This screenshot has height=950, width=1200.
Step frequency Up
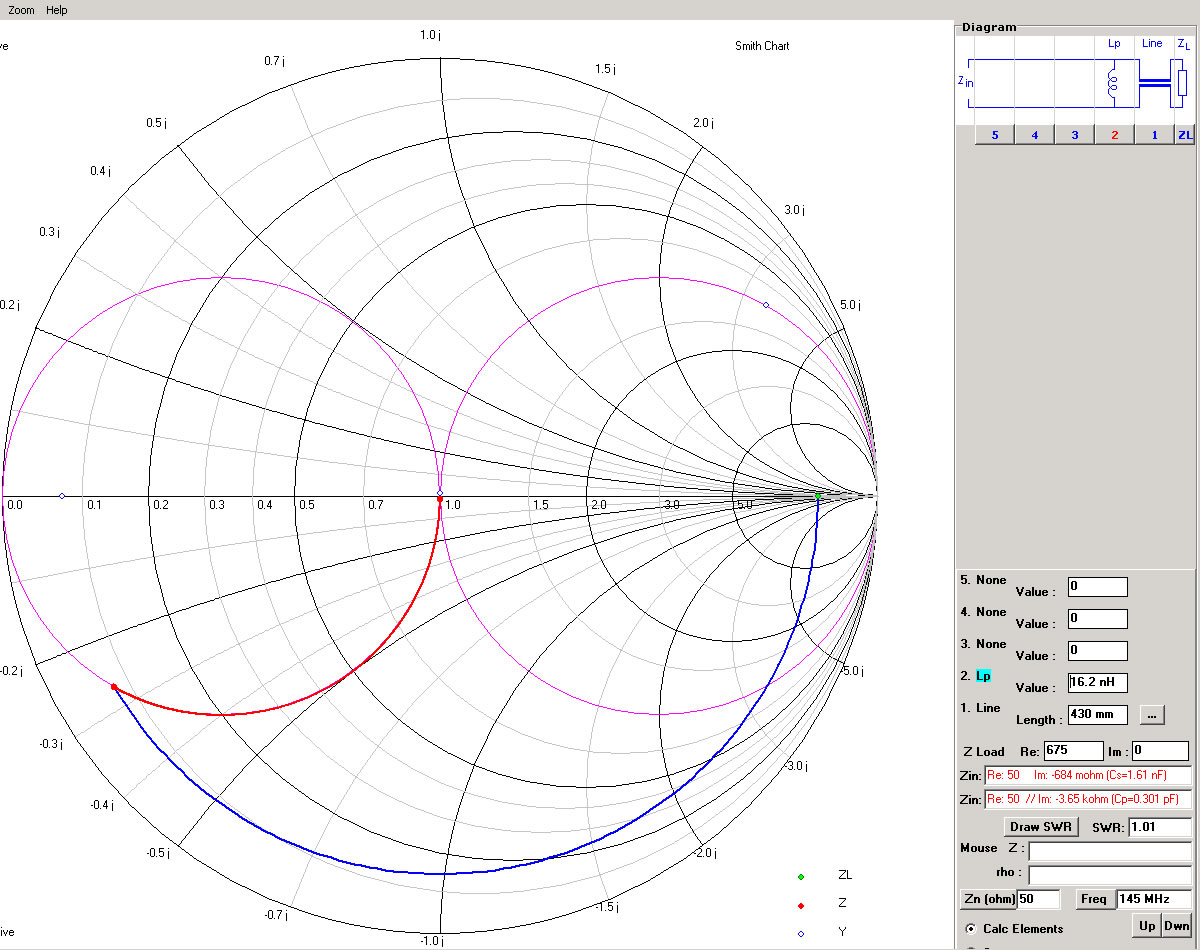coord(1146,926)
